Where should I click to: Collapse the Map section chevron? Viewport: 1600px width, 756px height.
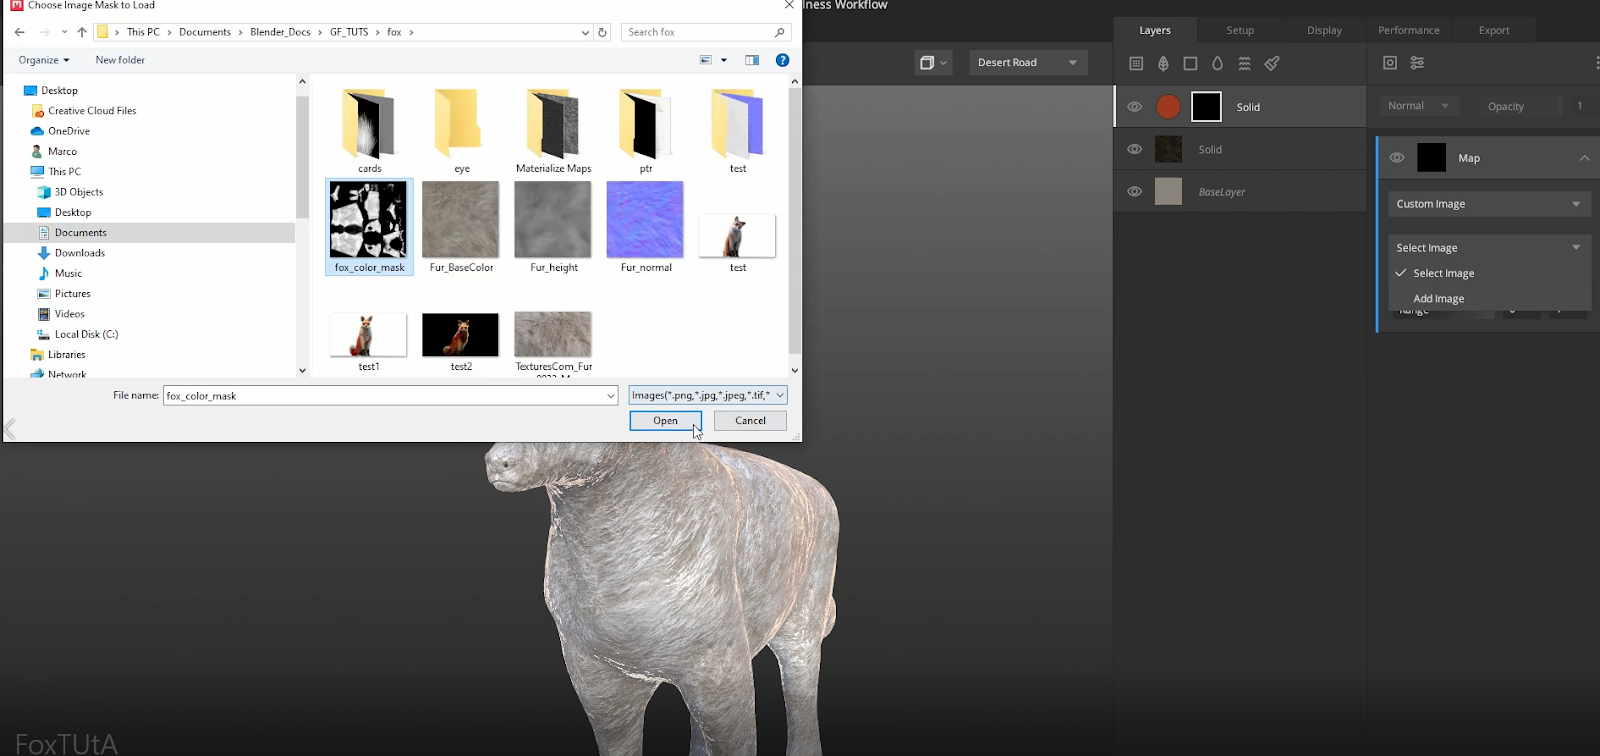(x=1584, y=158)
